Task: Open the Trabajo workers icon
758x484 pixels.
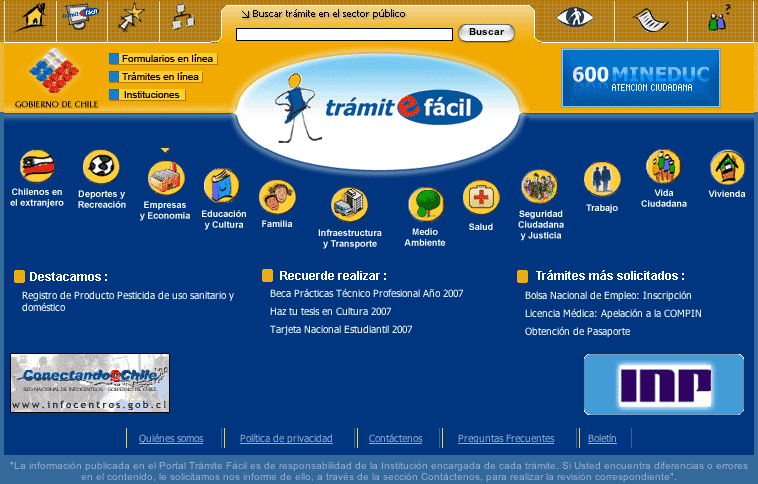Action: coord(602,179)
